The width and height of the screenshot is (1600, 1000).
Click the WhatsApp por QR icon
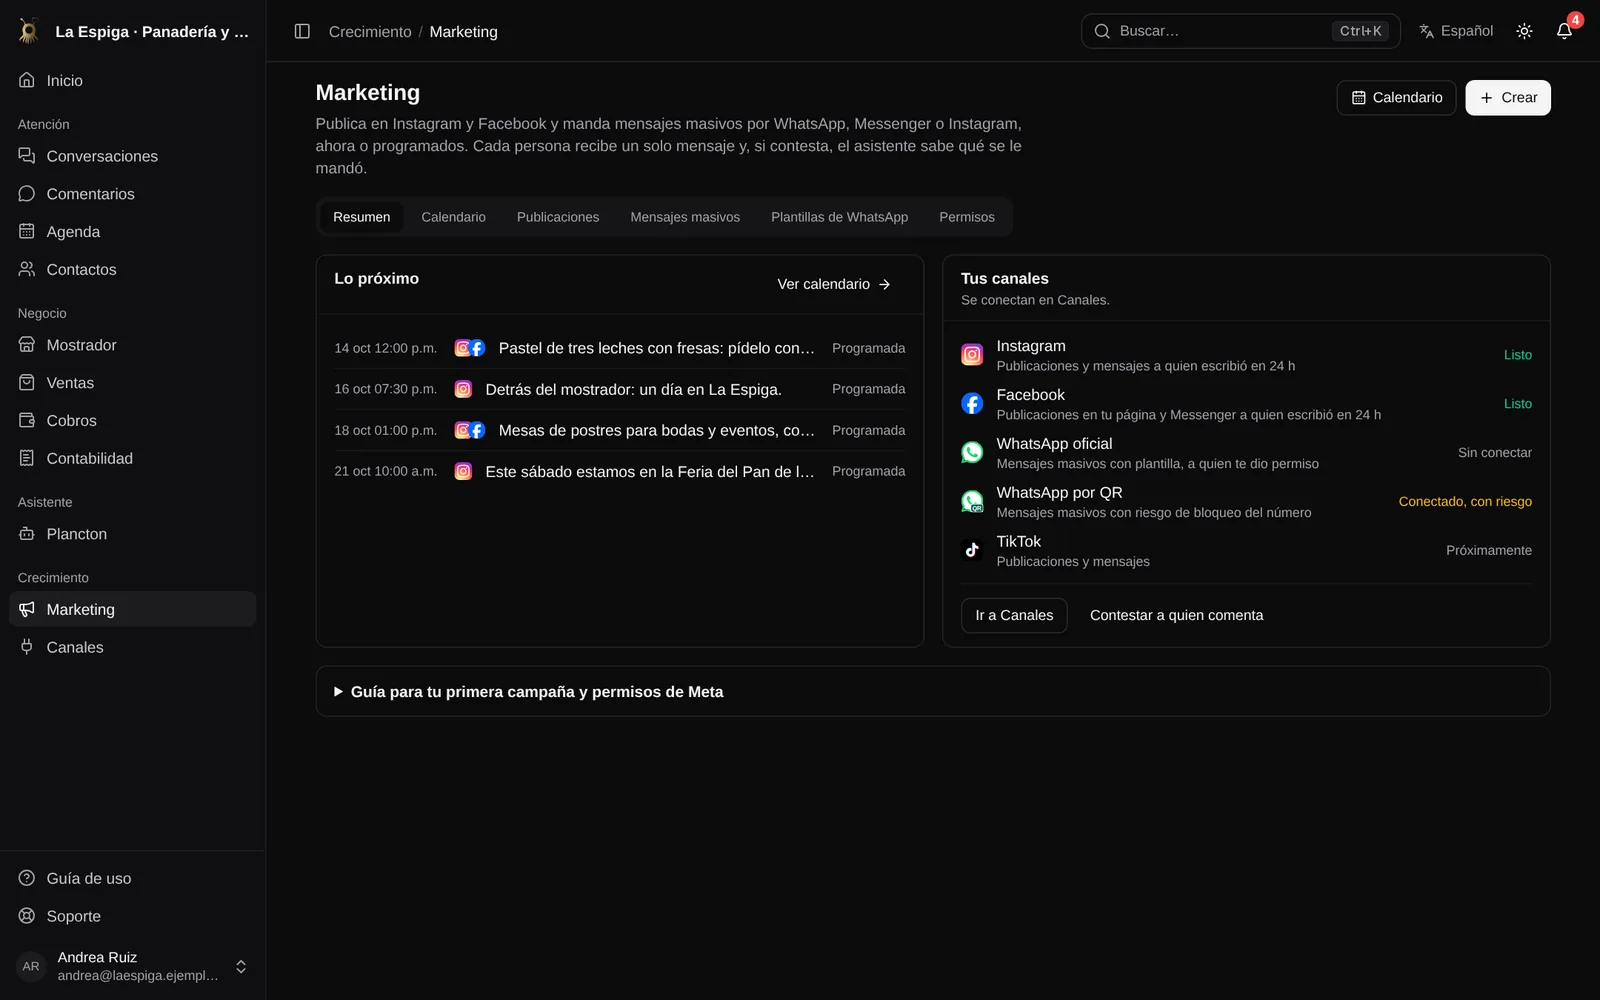tap(972, 502)
